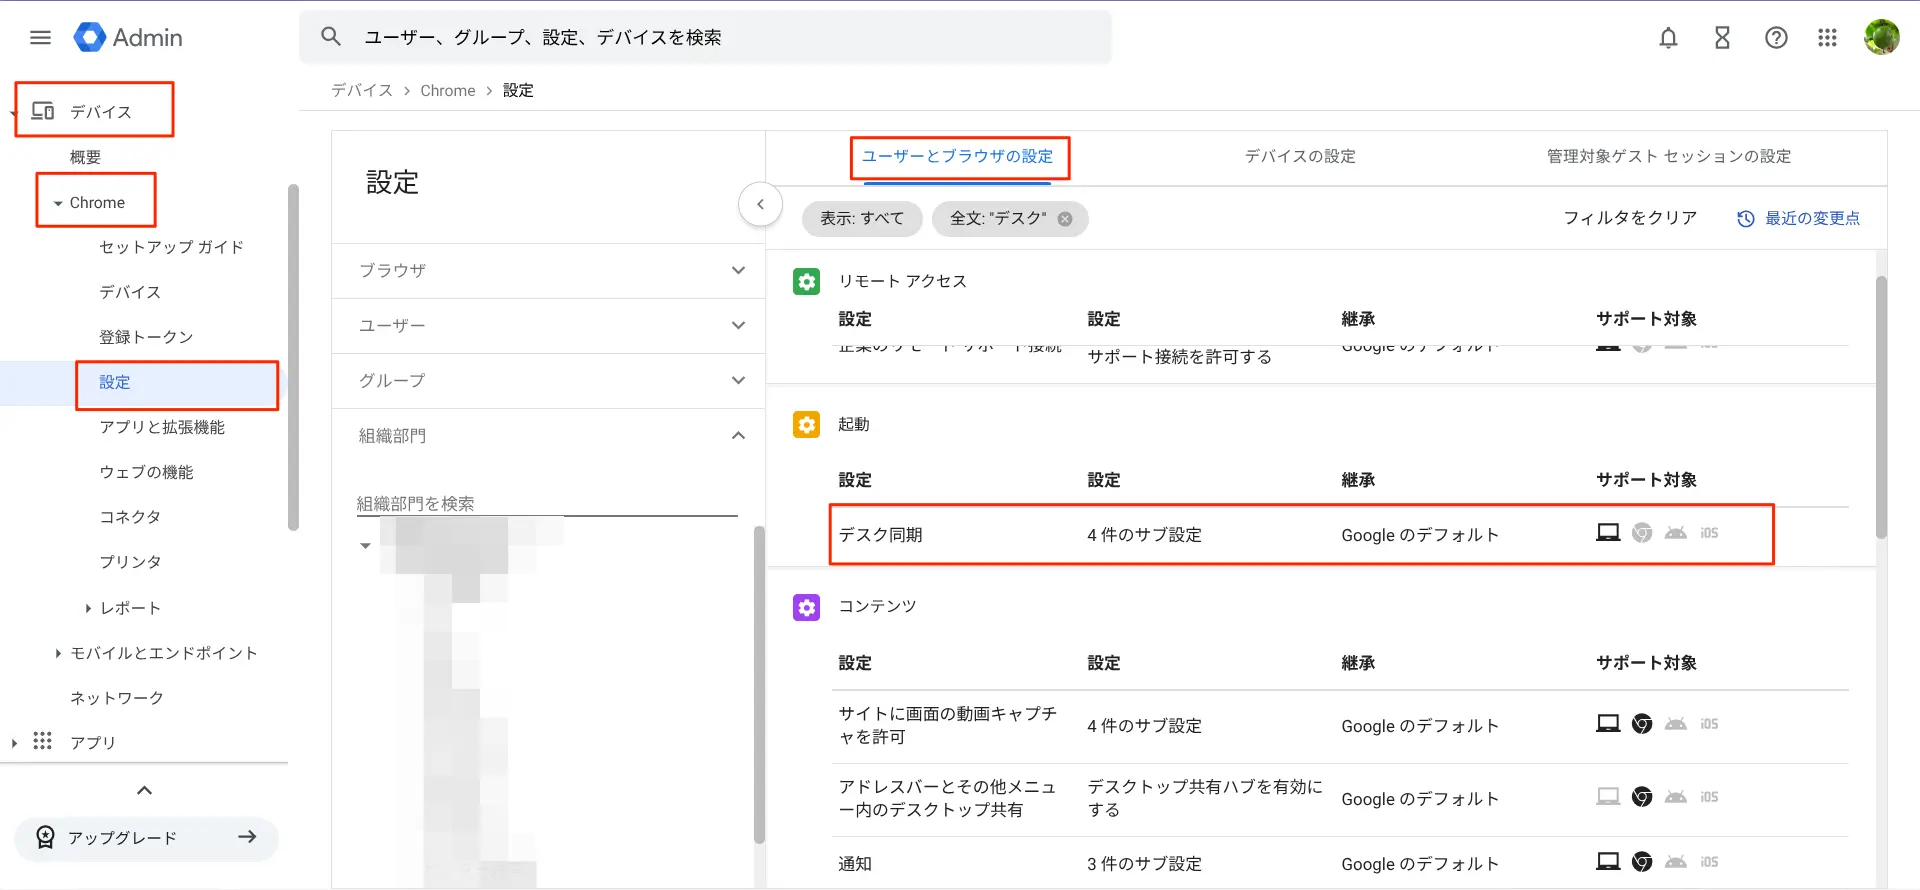
Task: Open the Google apps grid
Action: pyautogui.click(x=1827, y=38)
